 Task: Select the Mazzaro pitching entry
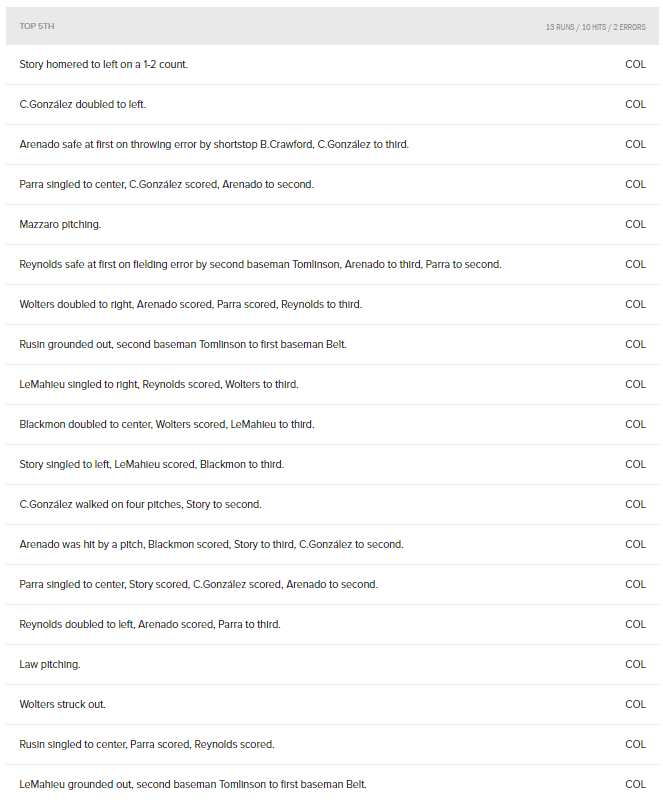[60, 224]
